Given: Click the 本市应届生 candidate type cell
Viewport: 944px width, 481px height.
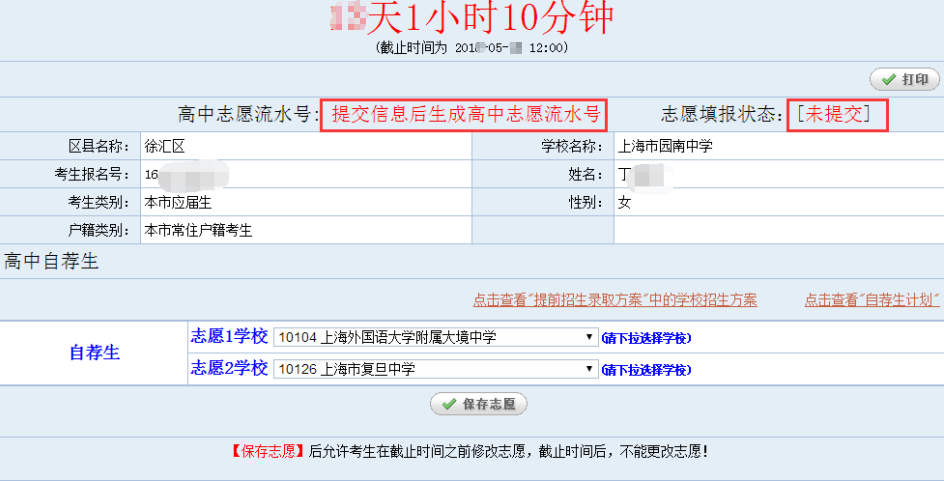Looking at the screenshot, I should tap(178, 202).
